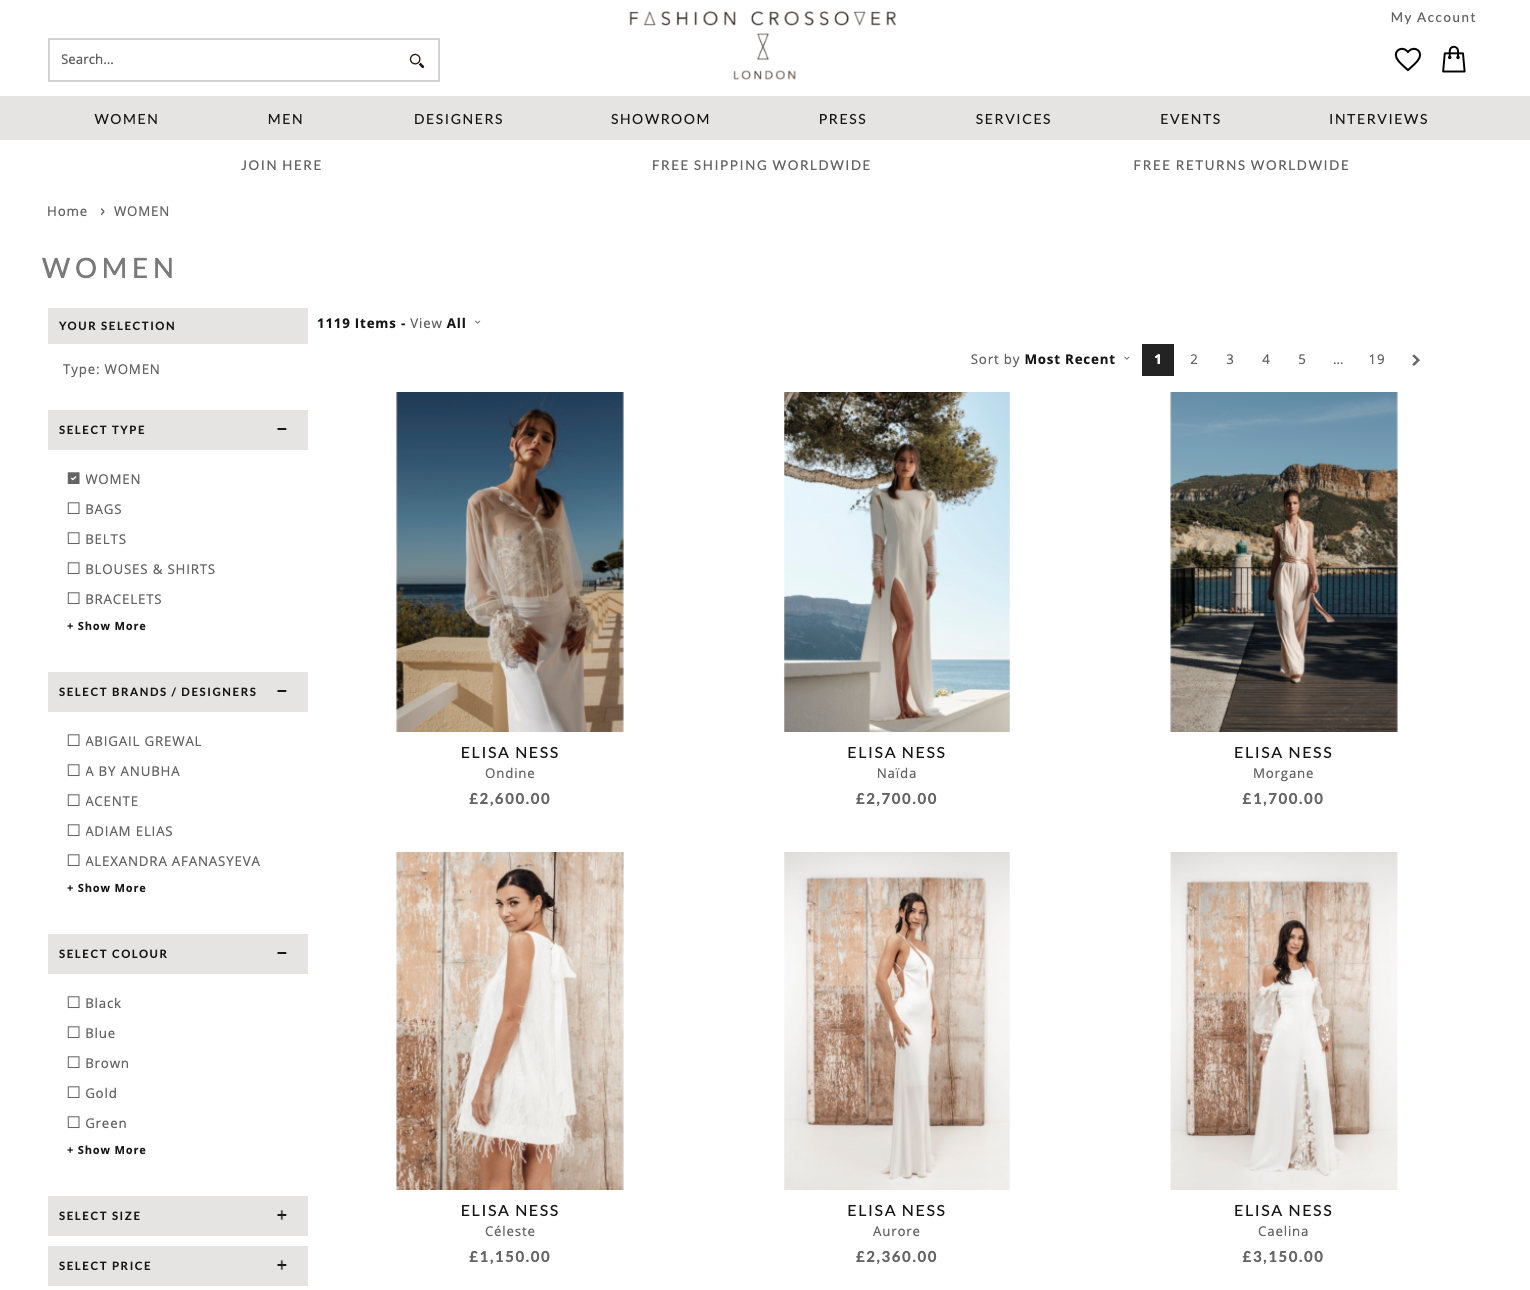Select the Gold colour checkbox
The image size is (1530, 1290).
click(x=73, y=1093)
